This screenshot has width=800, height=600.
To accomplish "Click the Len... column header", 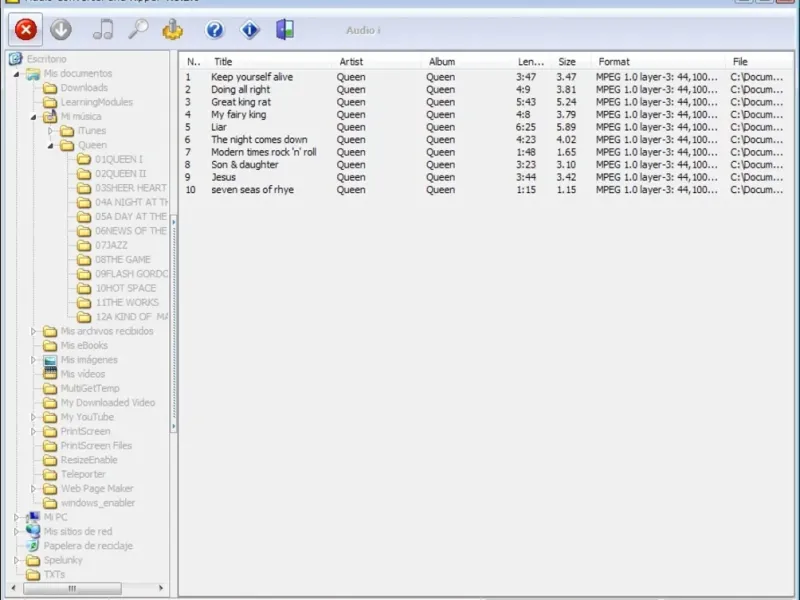I will point(531,62).
